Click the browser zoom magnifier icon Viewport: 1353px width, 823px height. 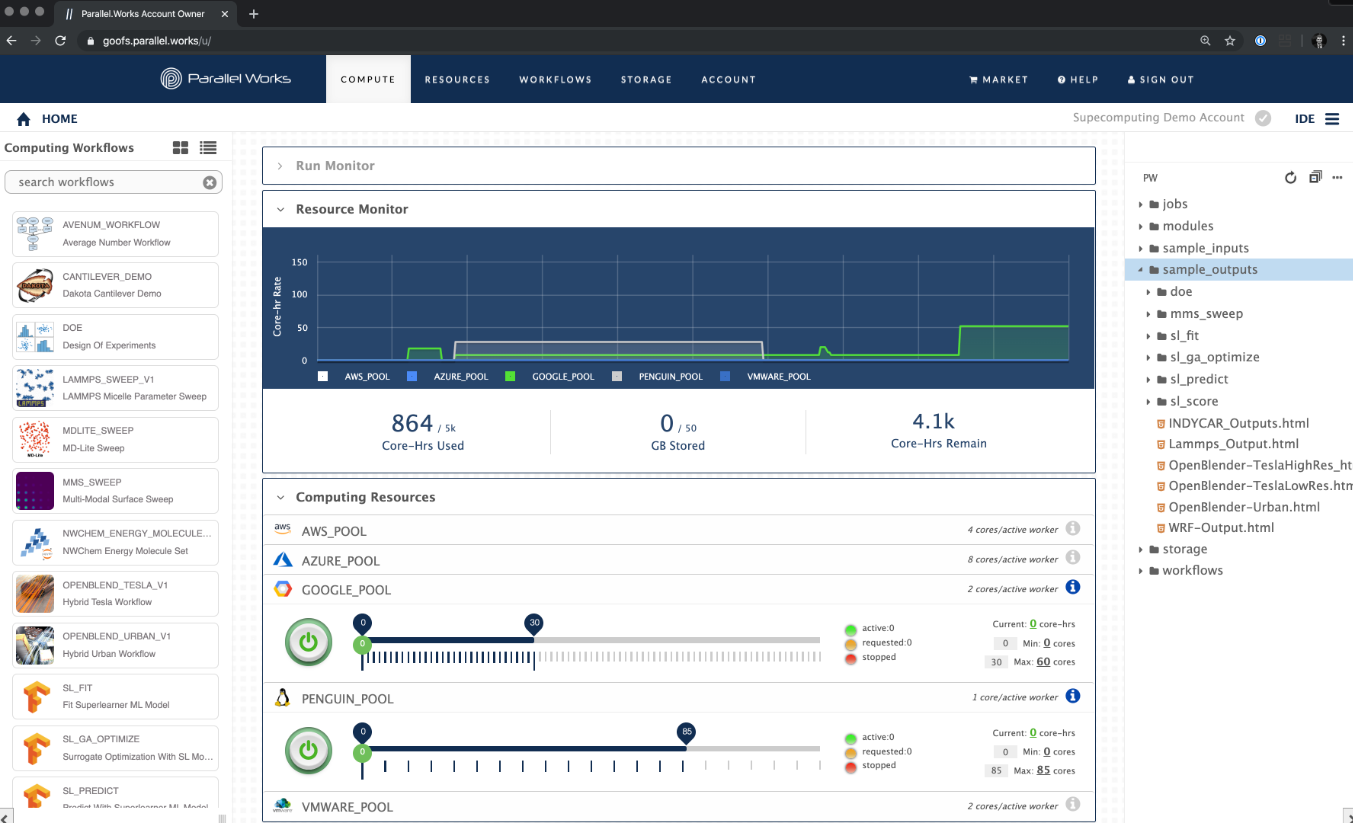pos(1204,41)
